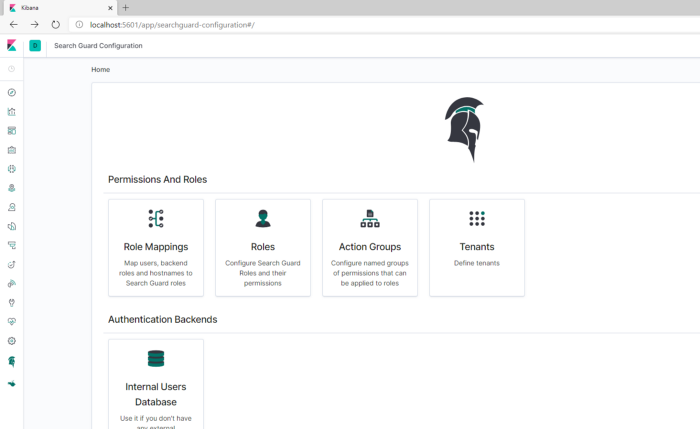Open the Roles card
Viewport: 700px width, 429px height.
click(263, 248)
